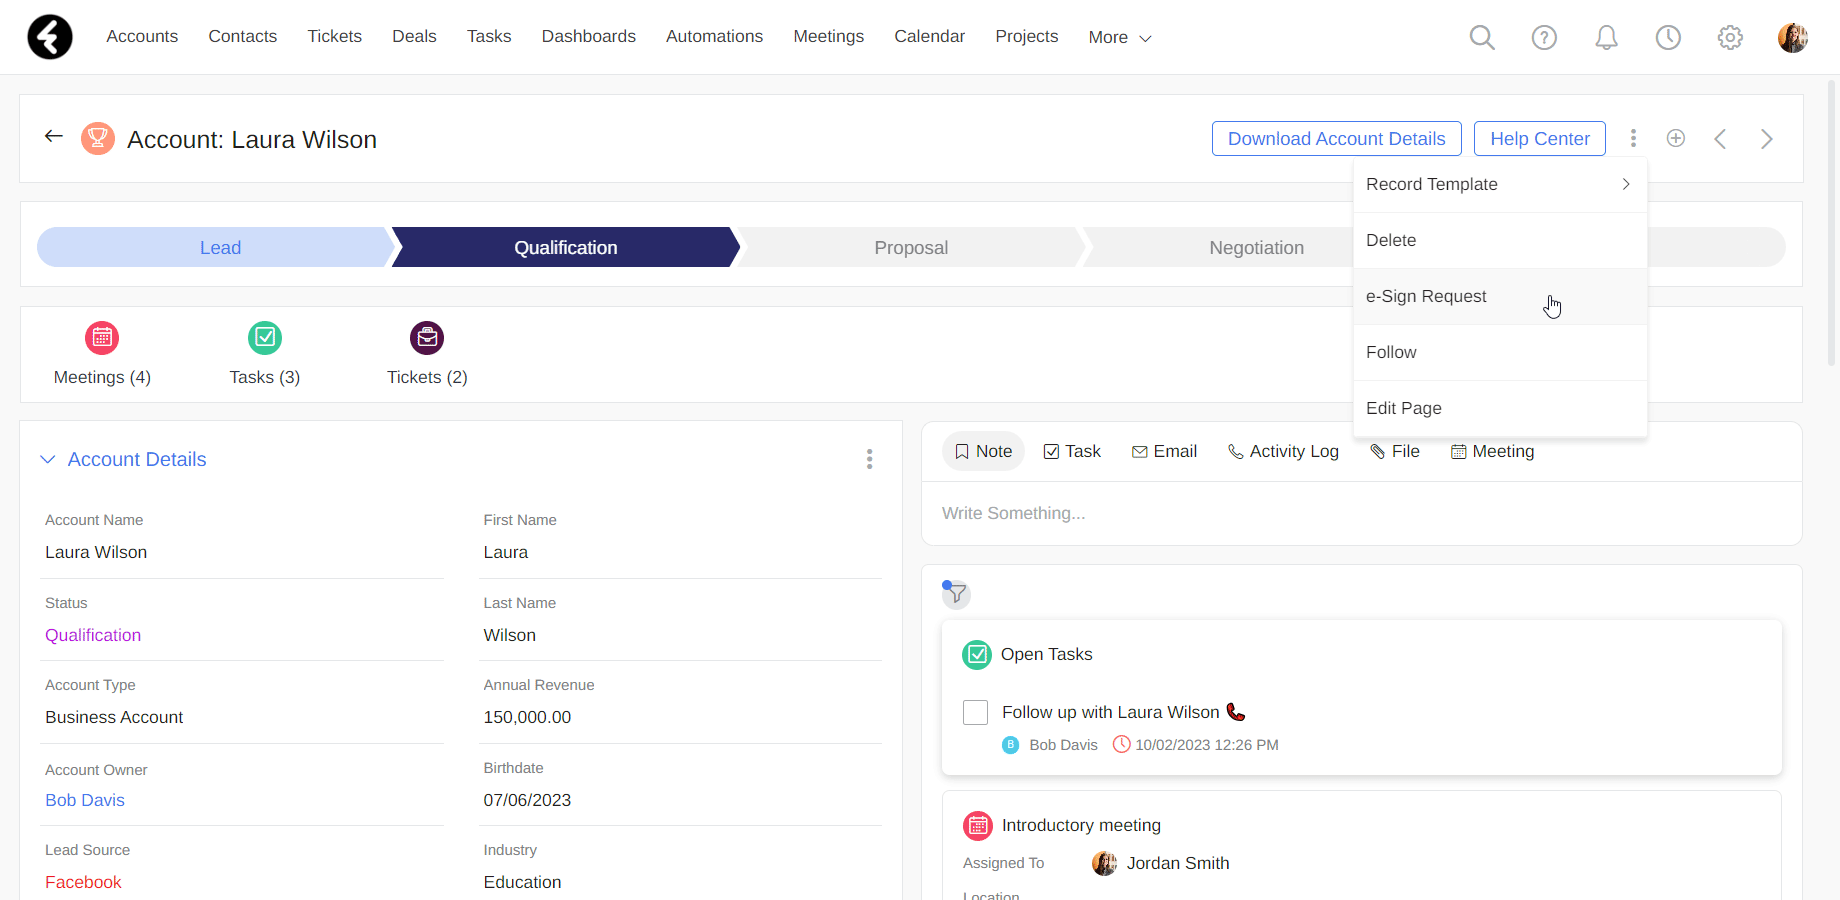The width and height of the screenshot is (1840, 900).
Task: Go back using the left arrow icon
Action: pos(54,136)
